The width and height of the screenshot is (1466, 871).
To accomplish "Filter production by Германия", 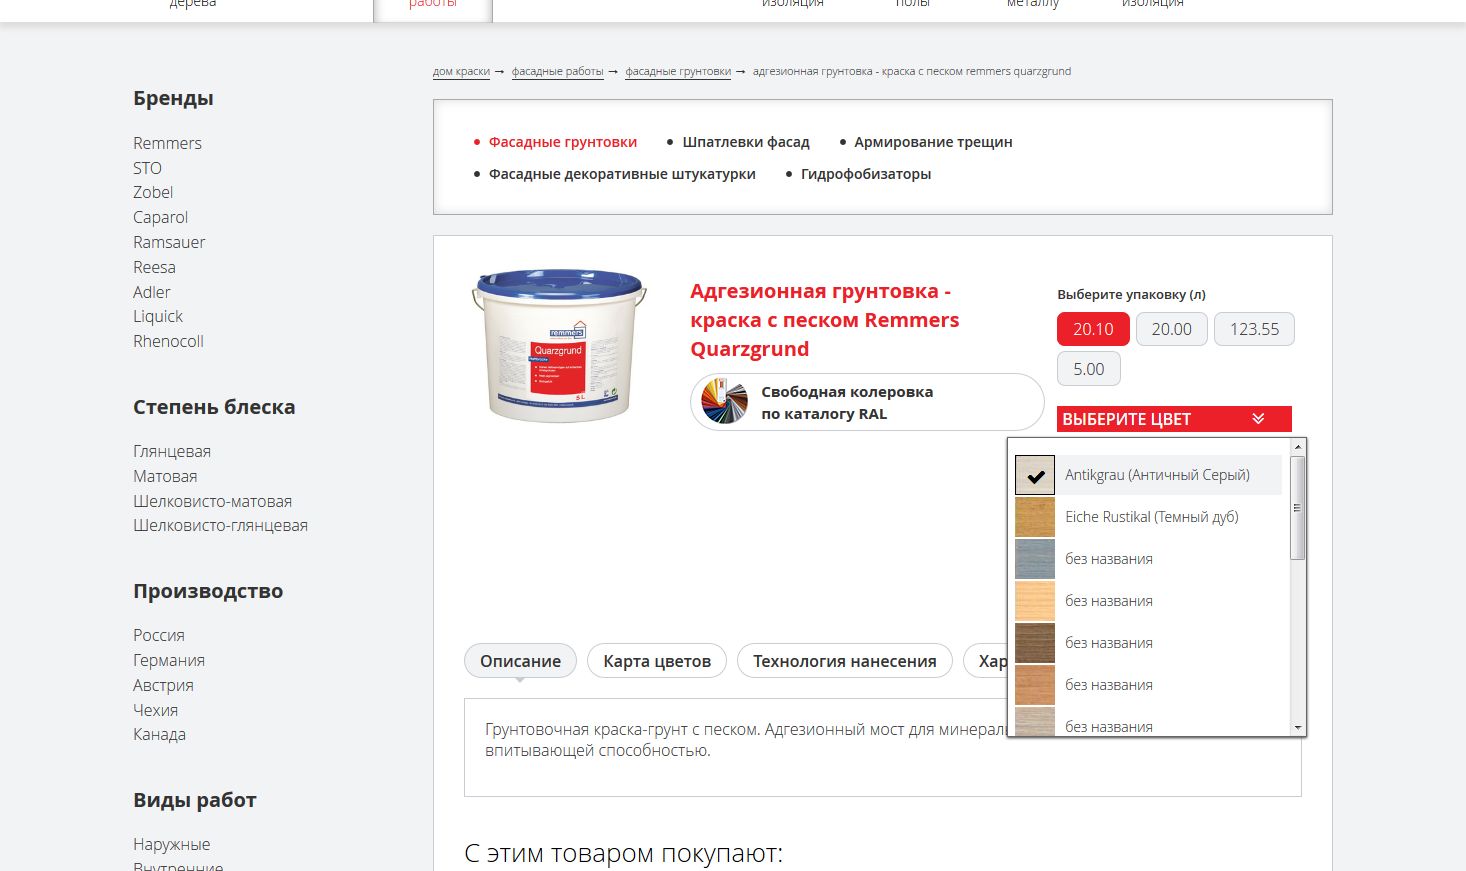I will [169, 660].
